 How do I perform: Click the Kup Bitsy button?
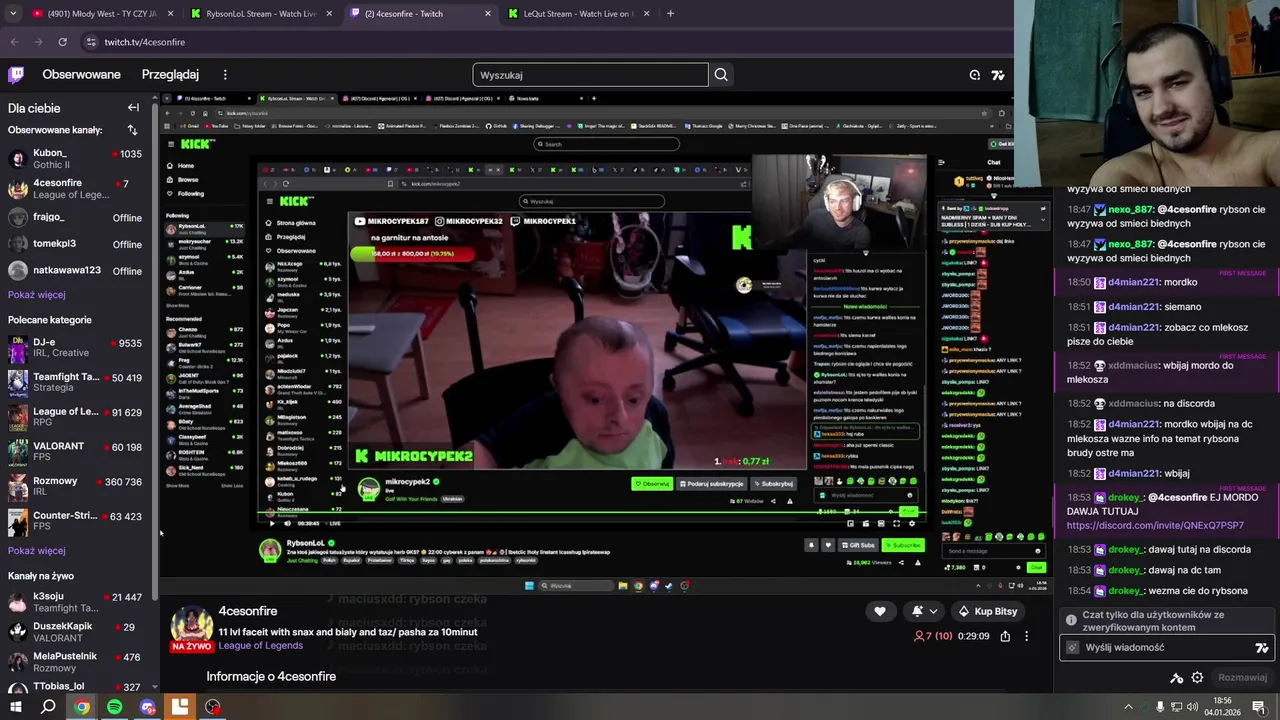click(x=987, y=611)
